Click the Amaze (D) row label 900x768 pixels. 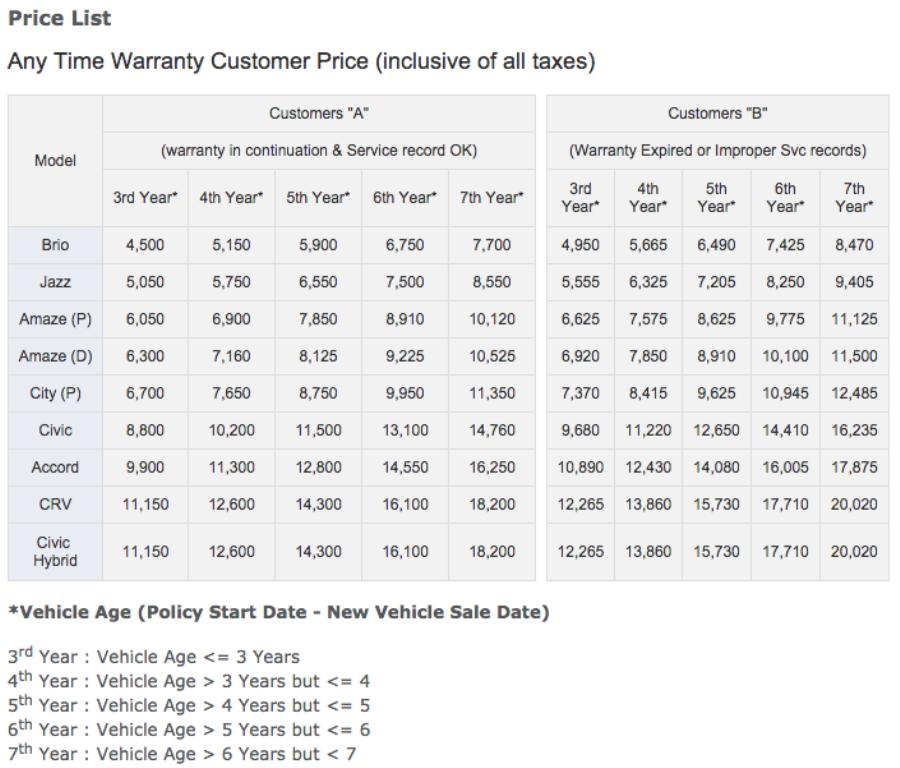55,356
